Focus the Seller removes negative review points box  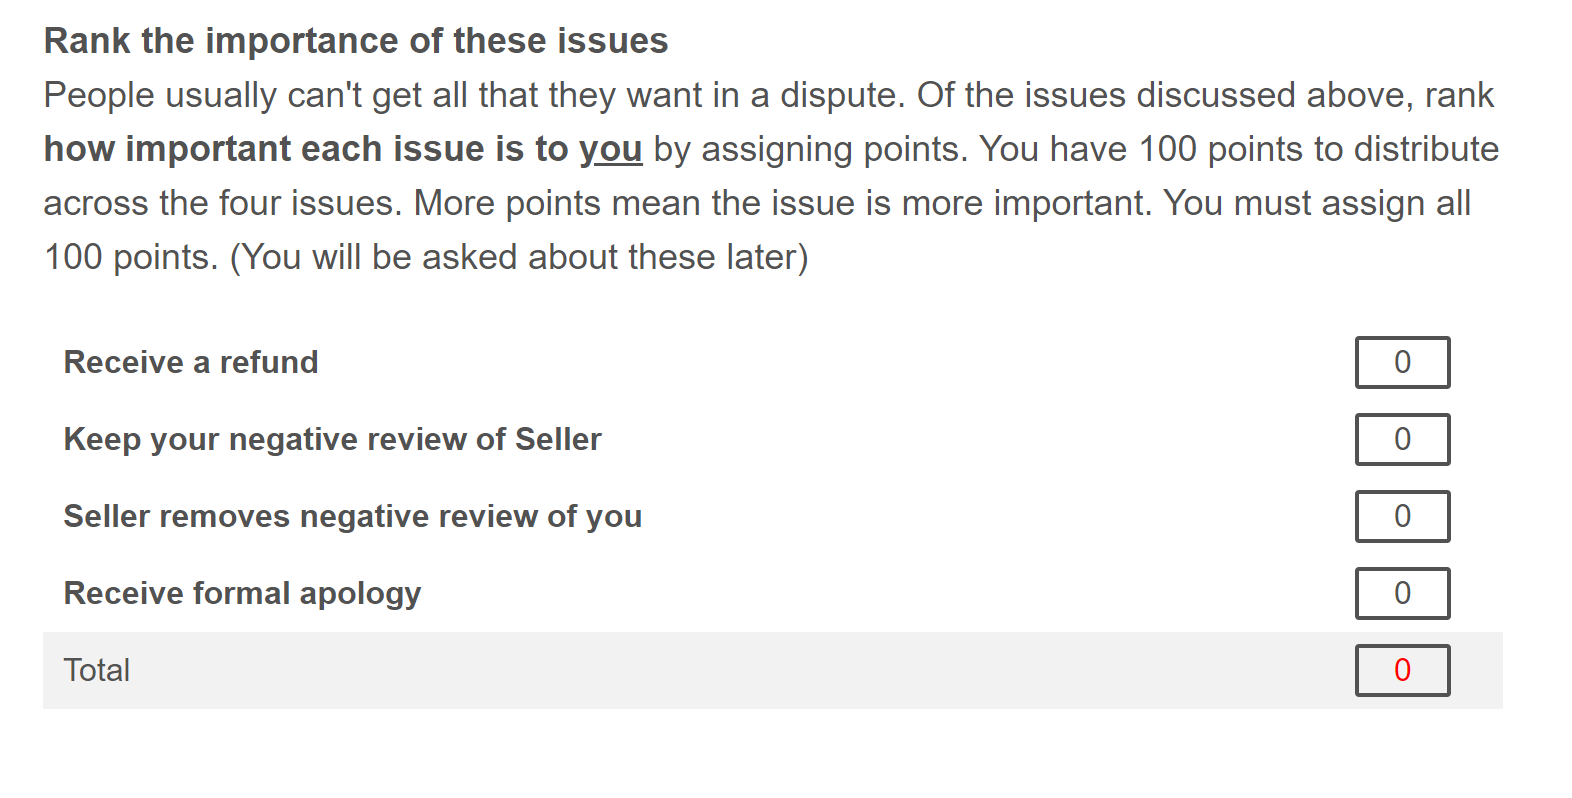[1402, 516]
